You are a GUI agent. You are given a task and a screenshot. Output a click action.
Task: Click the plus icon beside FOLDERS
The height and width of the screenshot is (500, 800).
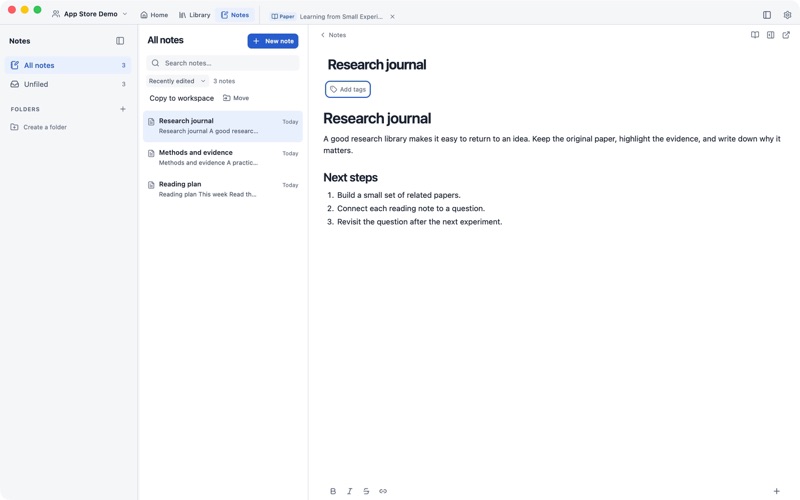pyautogui.click(x=122, y=109)
